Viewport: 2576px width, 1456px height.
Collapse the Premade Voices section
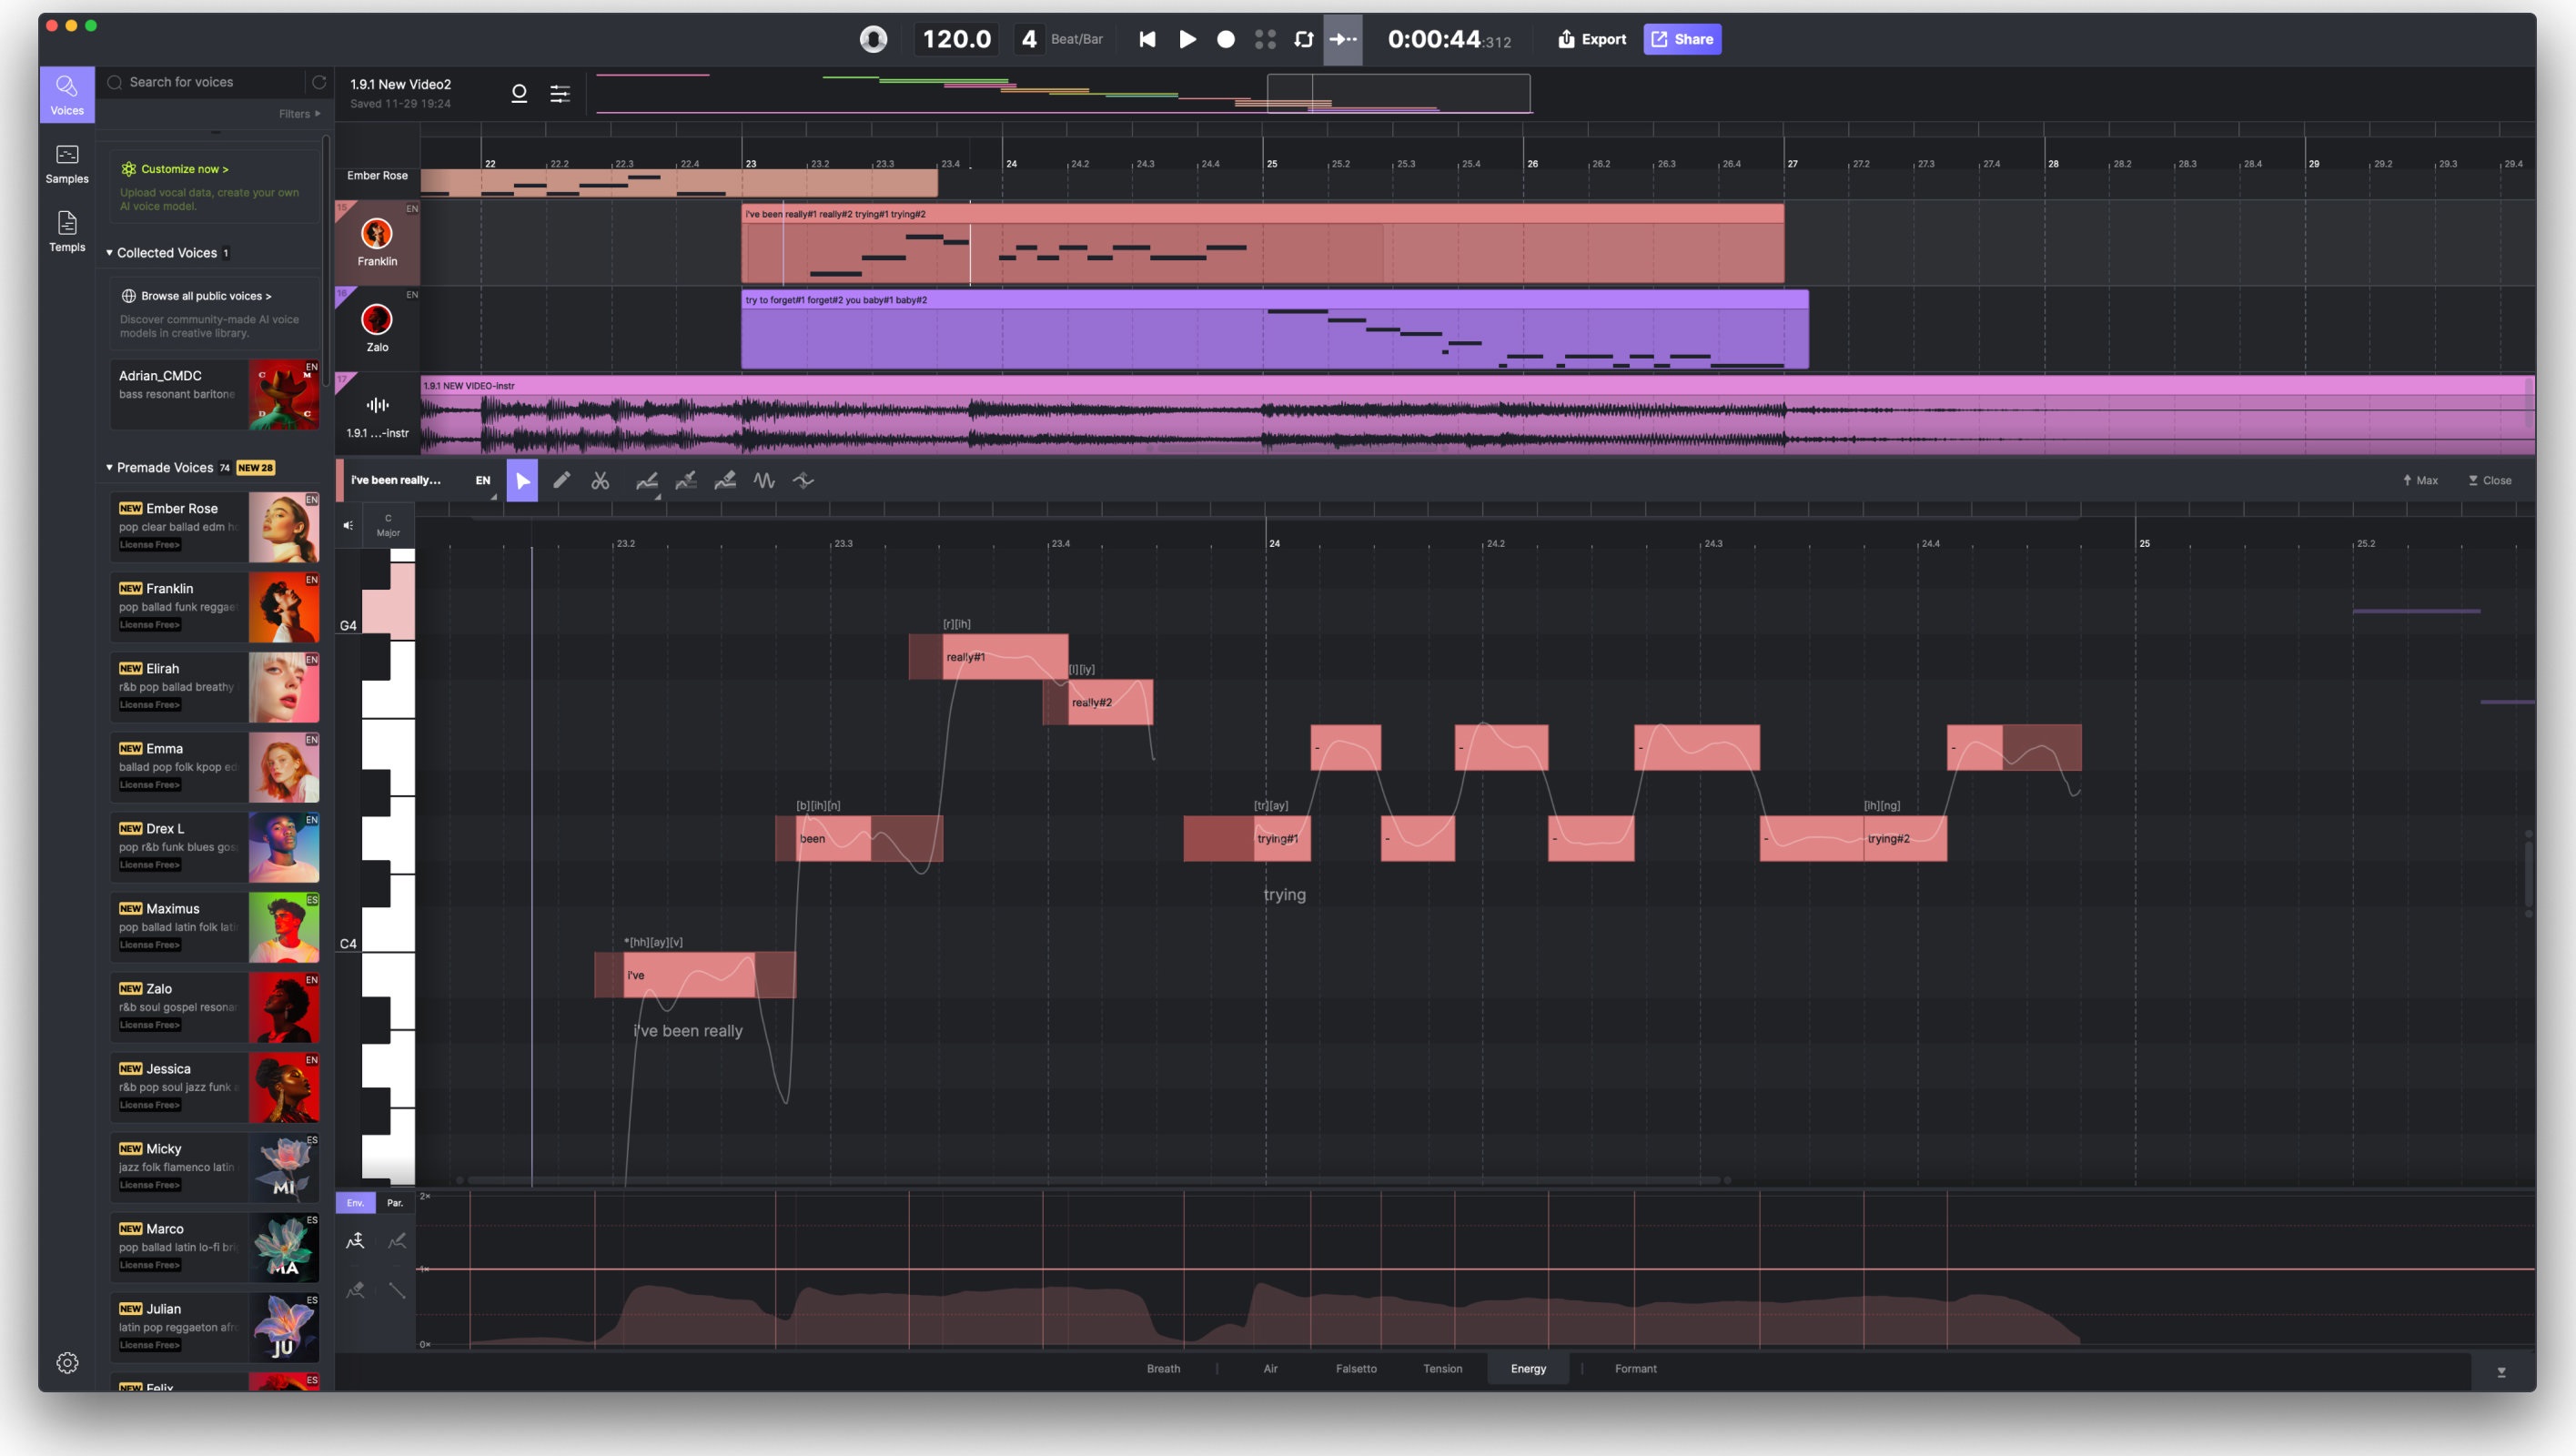point(110,467)
